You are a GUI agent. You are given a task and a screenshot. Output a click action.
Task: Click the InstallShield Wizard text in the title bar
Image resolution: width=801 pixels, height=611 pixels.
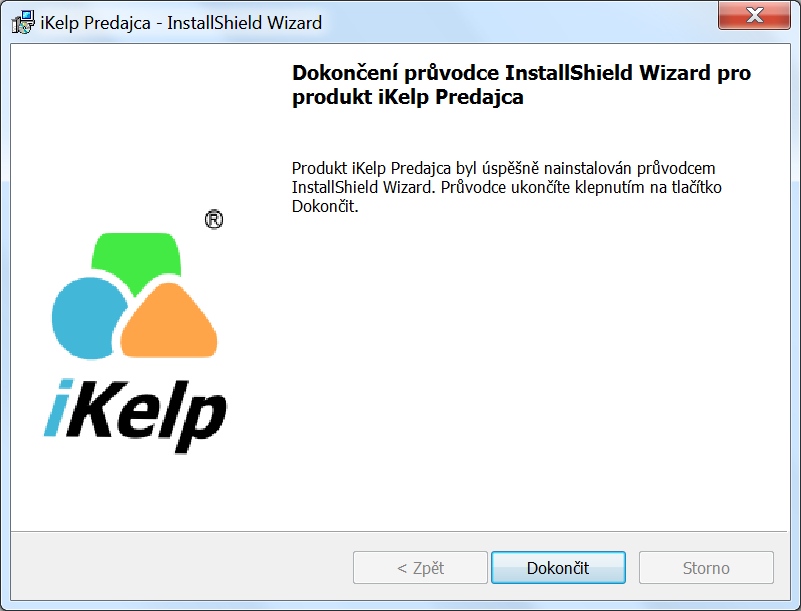[x=244, y=23]
